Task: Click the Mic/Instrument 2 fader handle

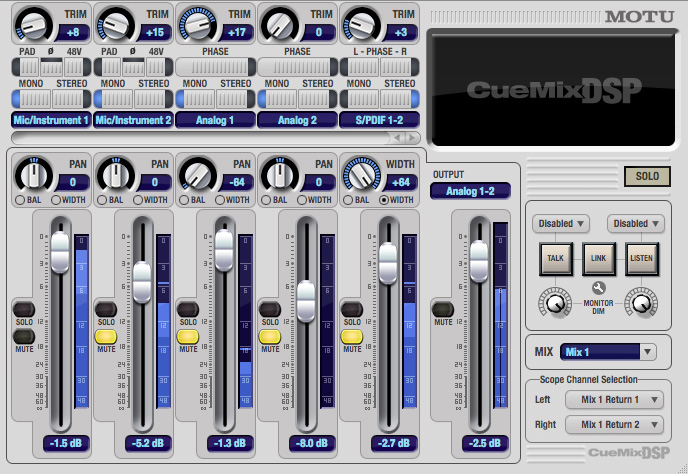Action: pyautogui.click(x=143, y=274)
